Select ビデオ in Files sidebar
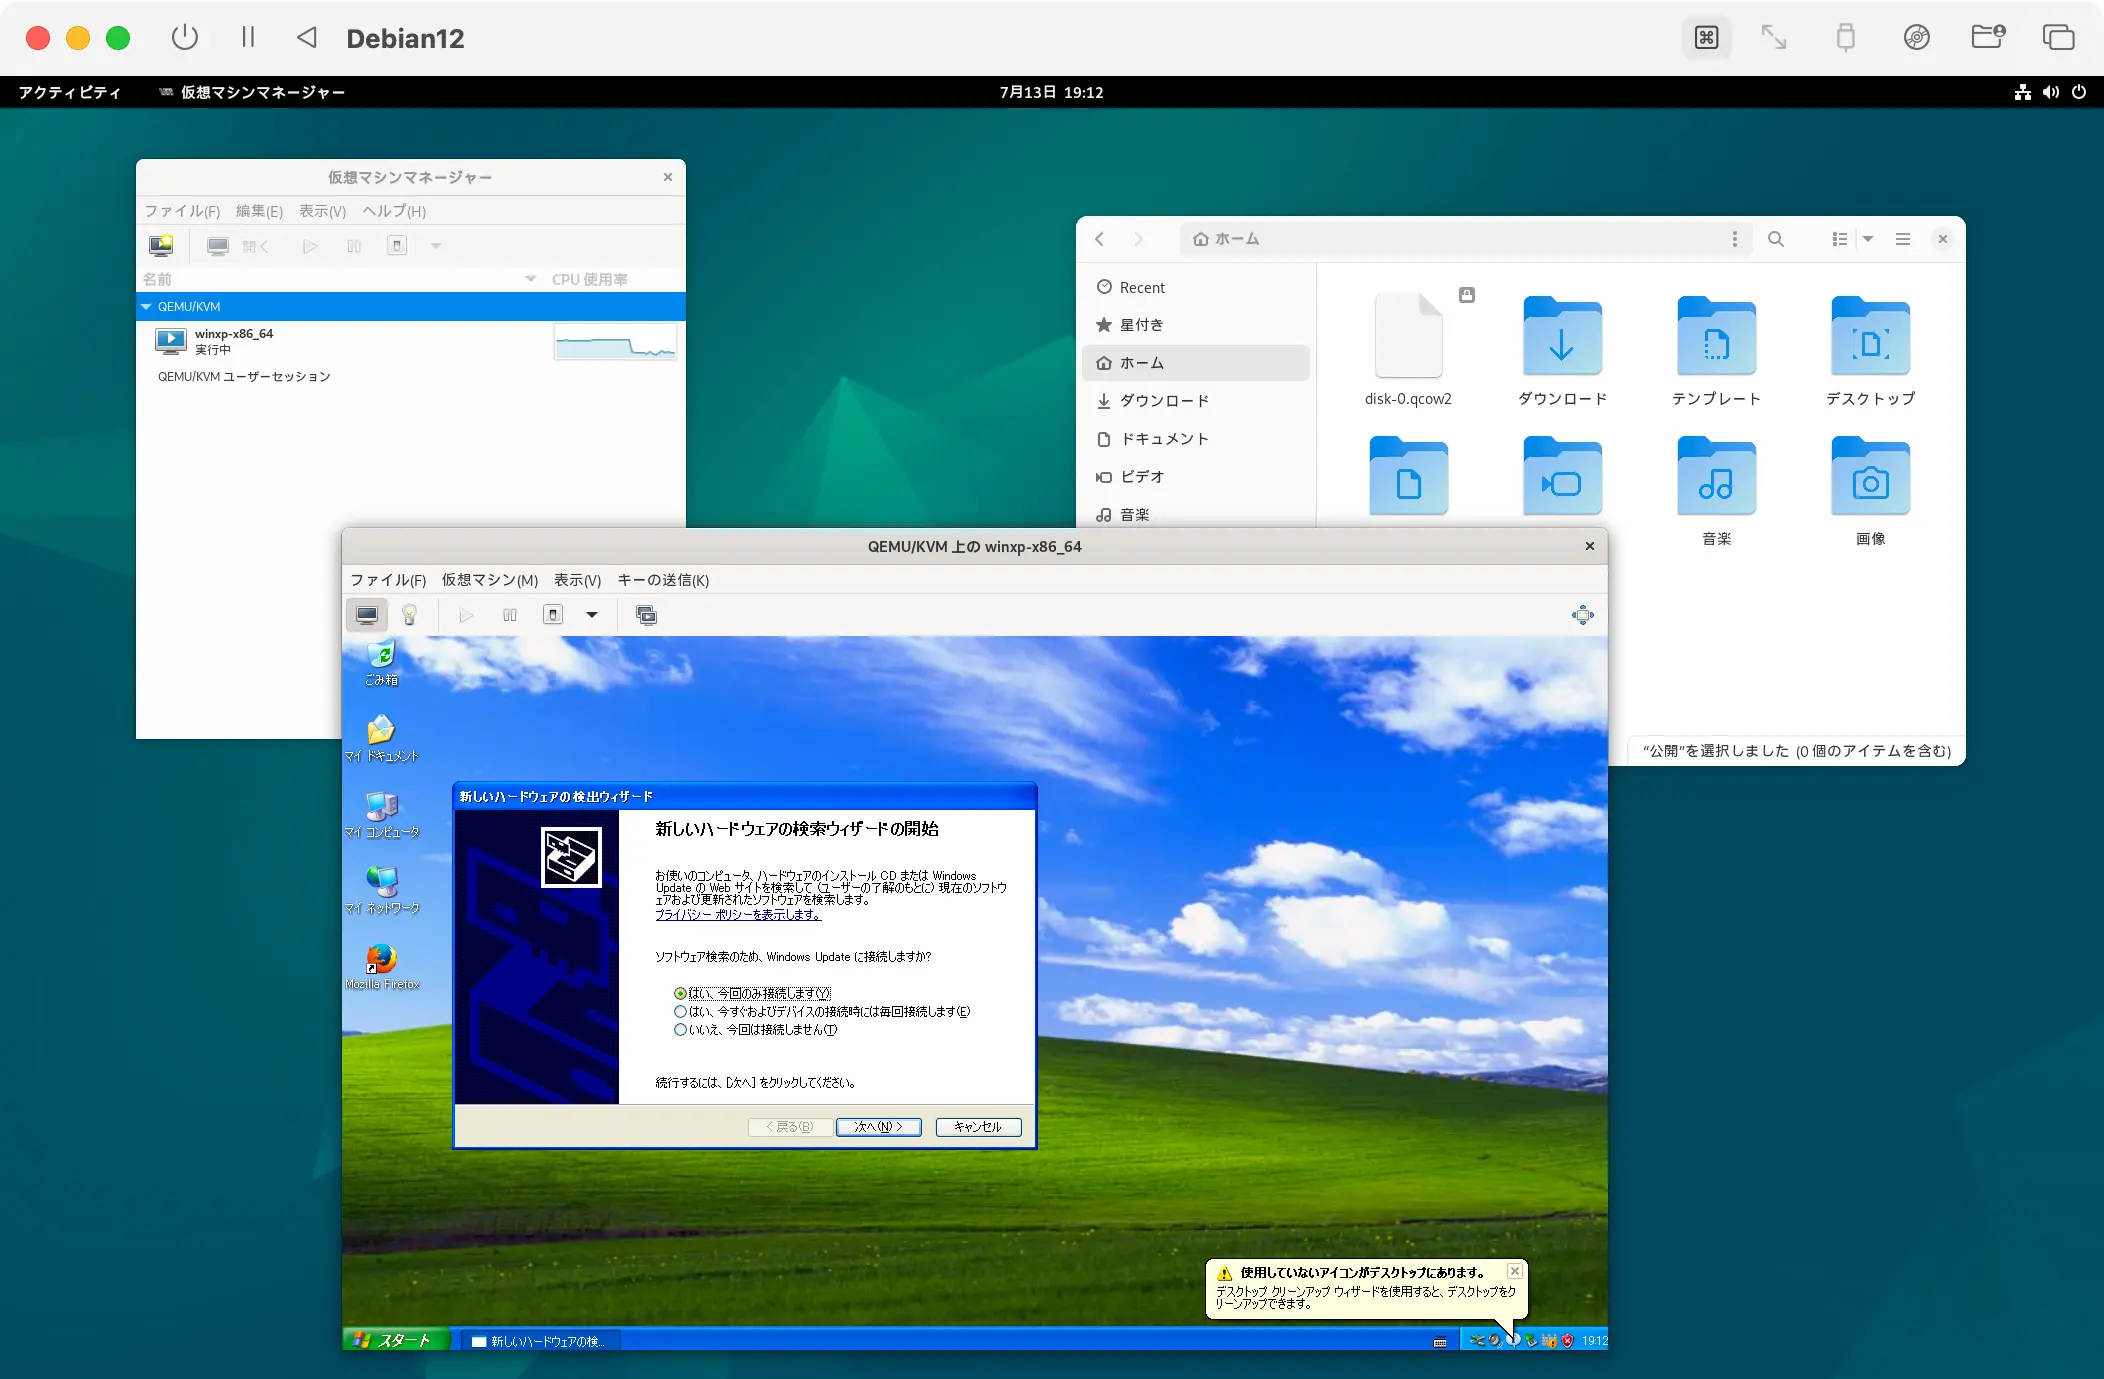The image size is (2104, 1379). coord(1196,477)
